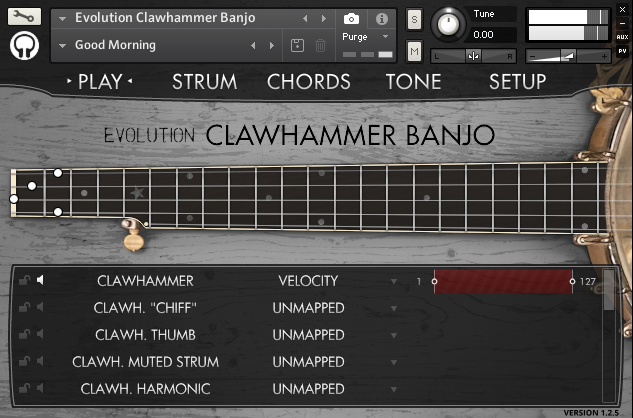
Task: Switch to the CHORDS tab
Action: [x=308, y=82]
